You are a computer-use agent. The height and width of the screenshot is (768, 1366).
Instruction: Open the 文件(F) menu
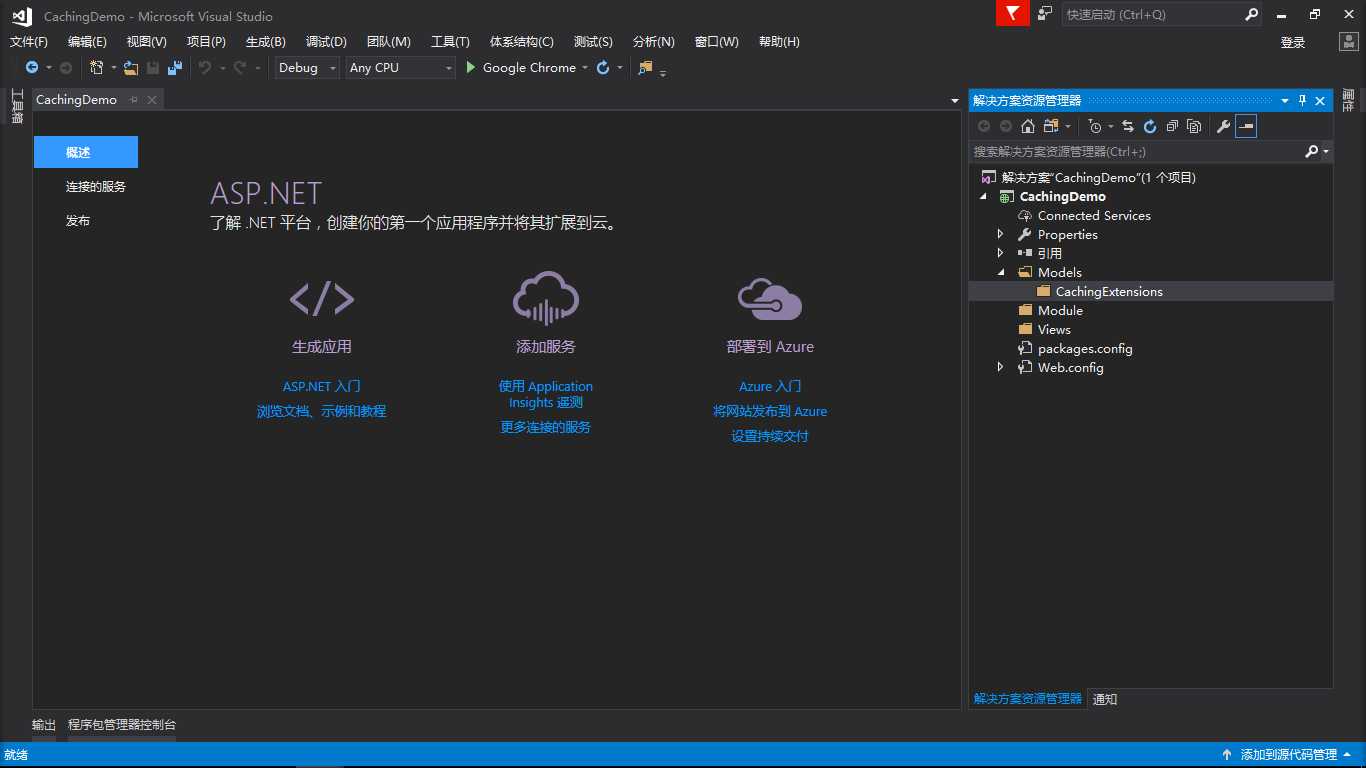[29, 41]
